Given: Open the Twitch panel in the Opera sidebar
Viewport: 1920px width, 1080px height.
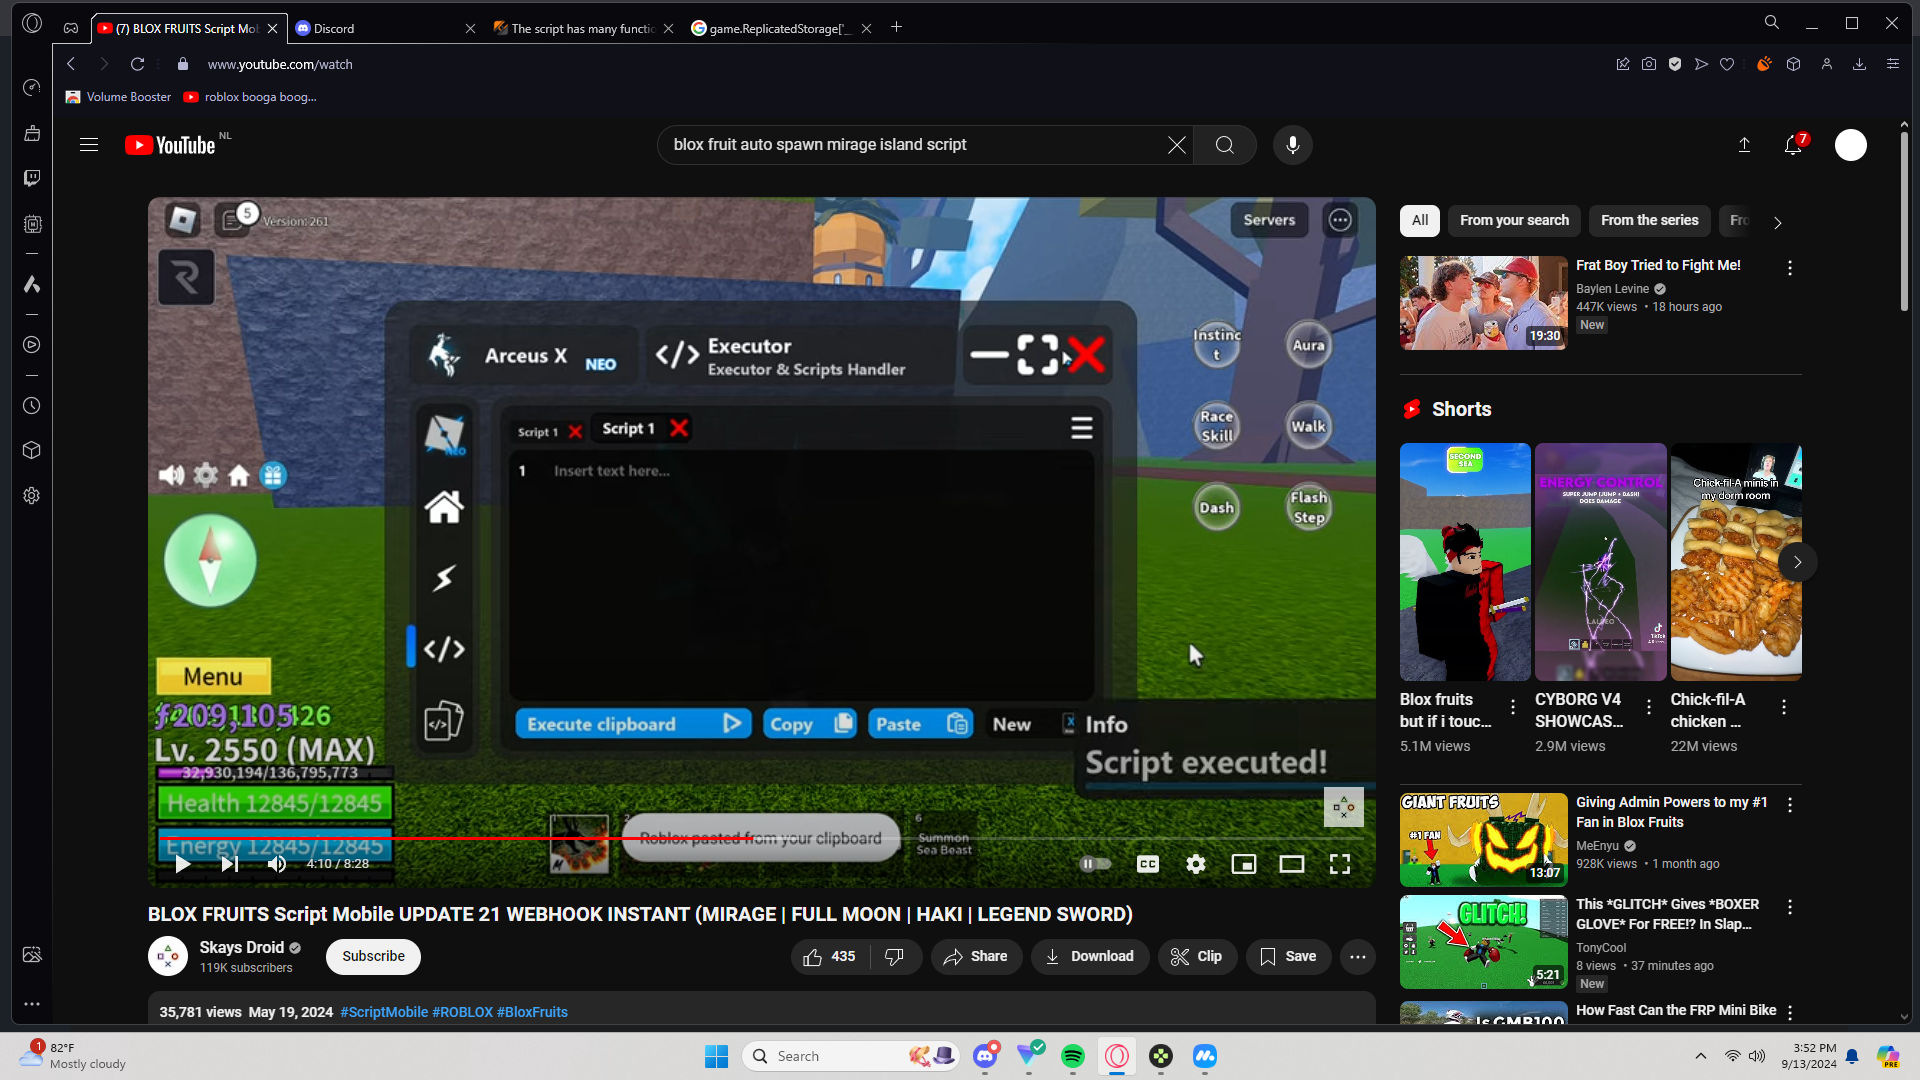Looking at the screenshot, I should pyautogui.click(x=32, y=178).
